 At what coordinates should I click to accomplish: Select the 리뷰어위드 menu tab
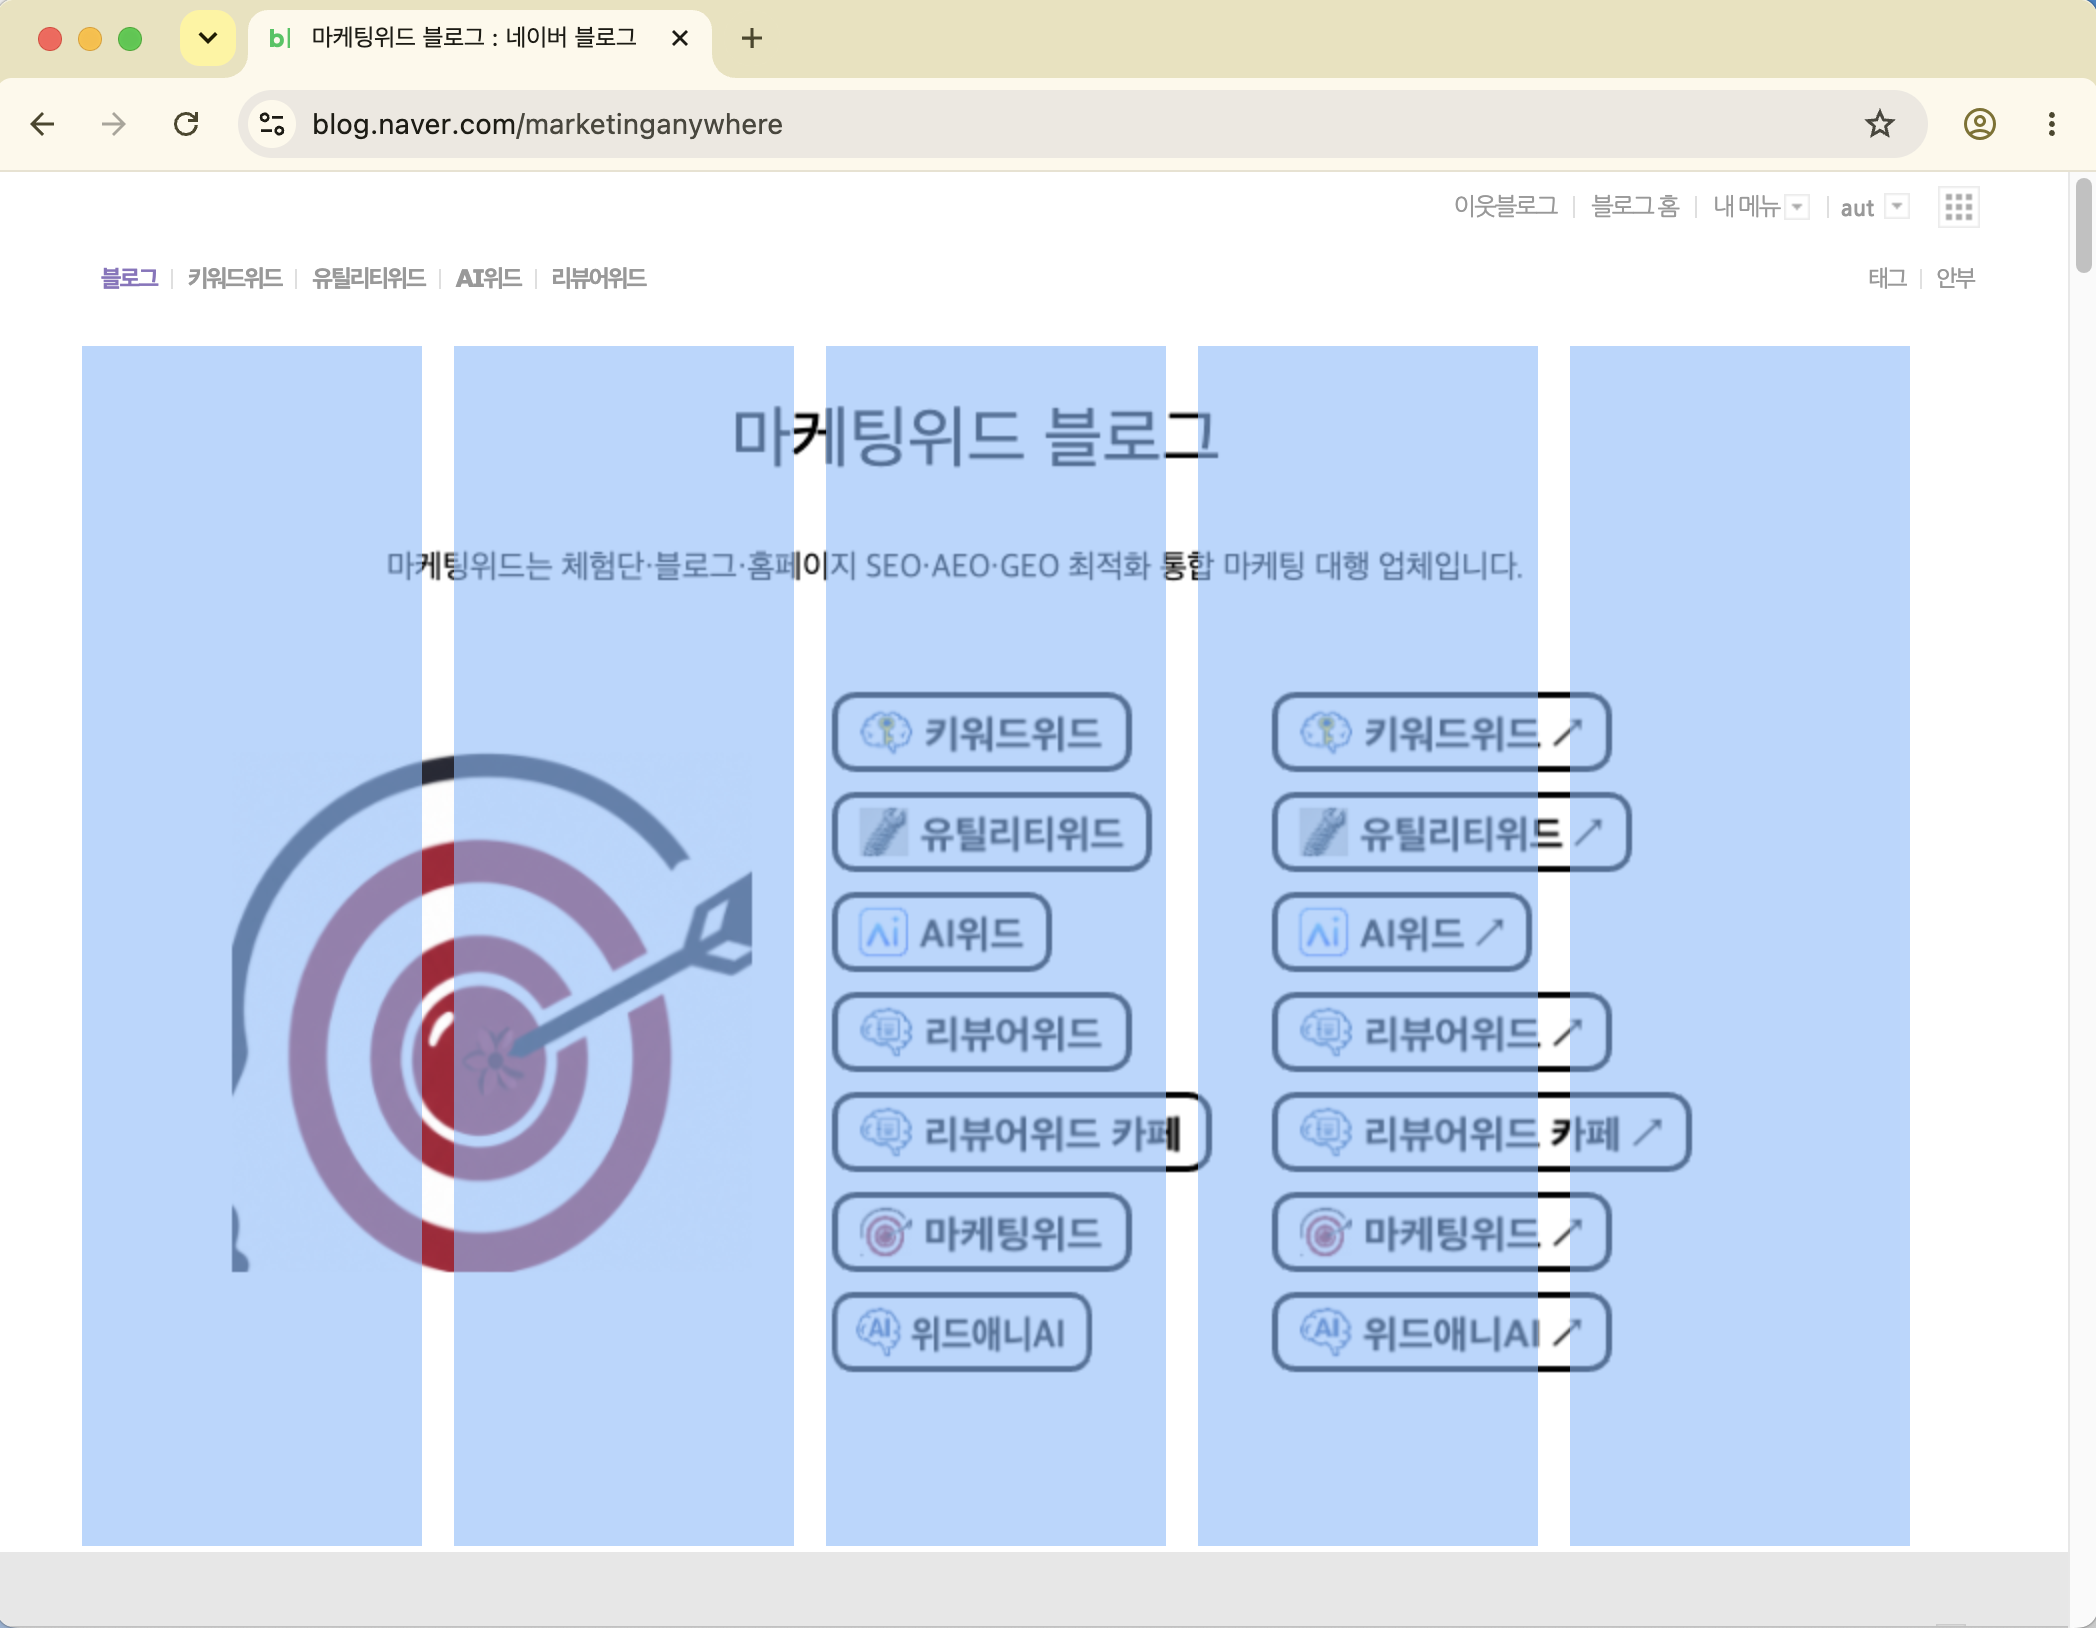point(598,278)
